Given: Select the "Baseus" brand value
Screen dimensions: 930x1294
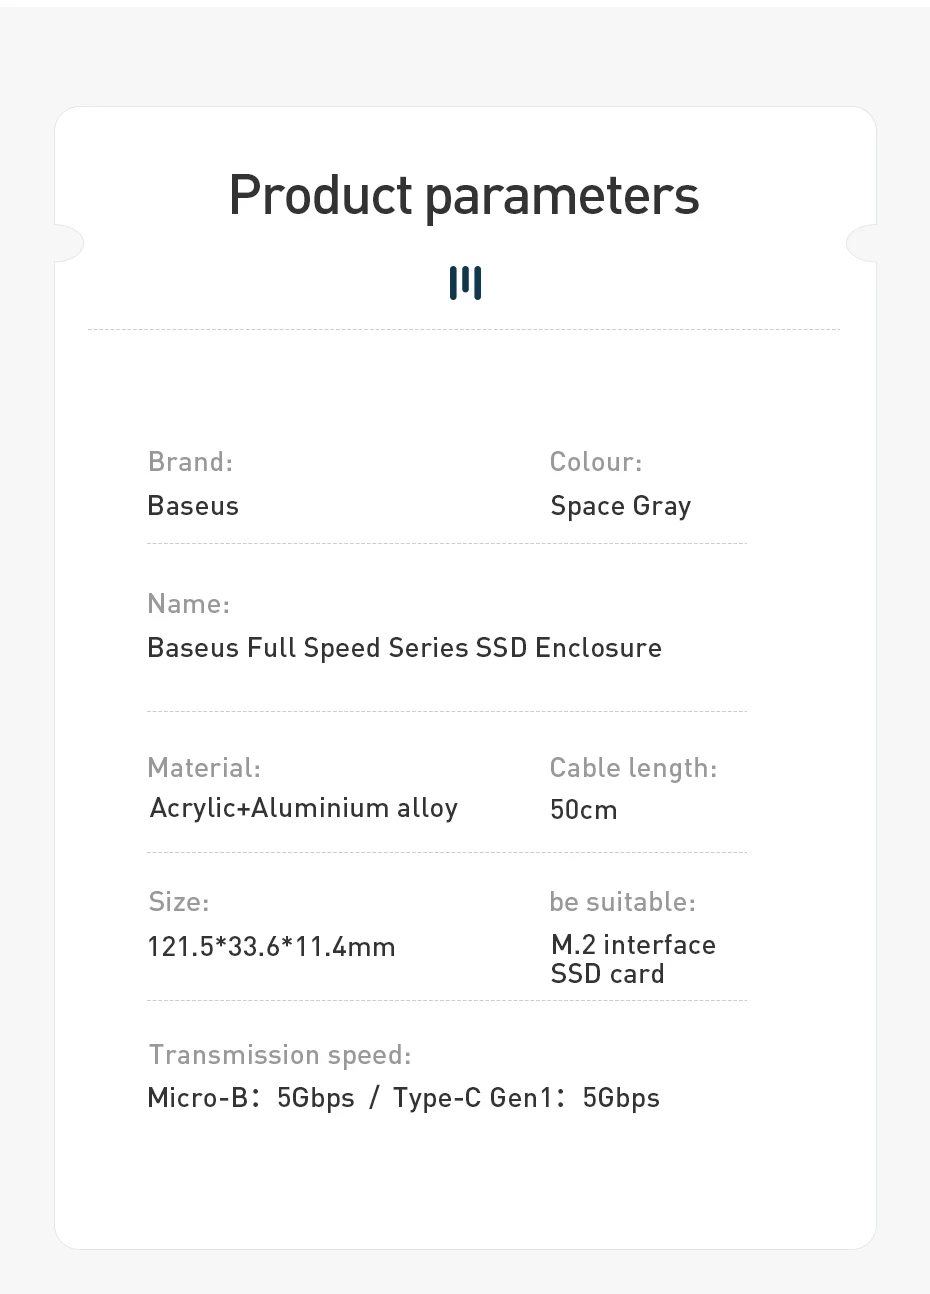Looking at the screenshot, I should click(193, 506).
